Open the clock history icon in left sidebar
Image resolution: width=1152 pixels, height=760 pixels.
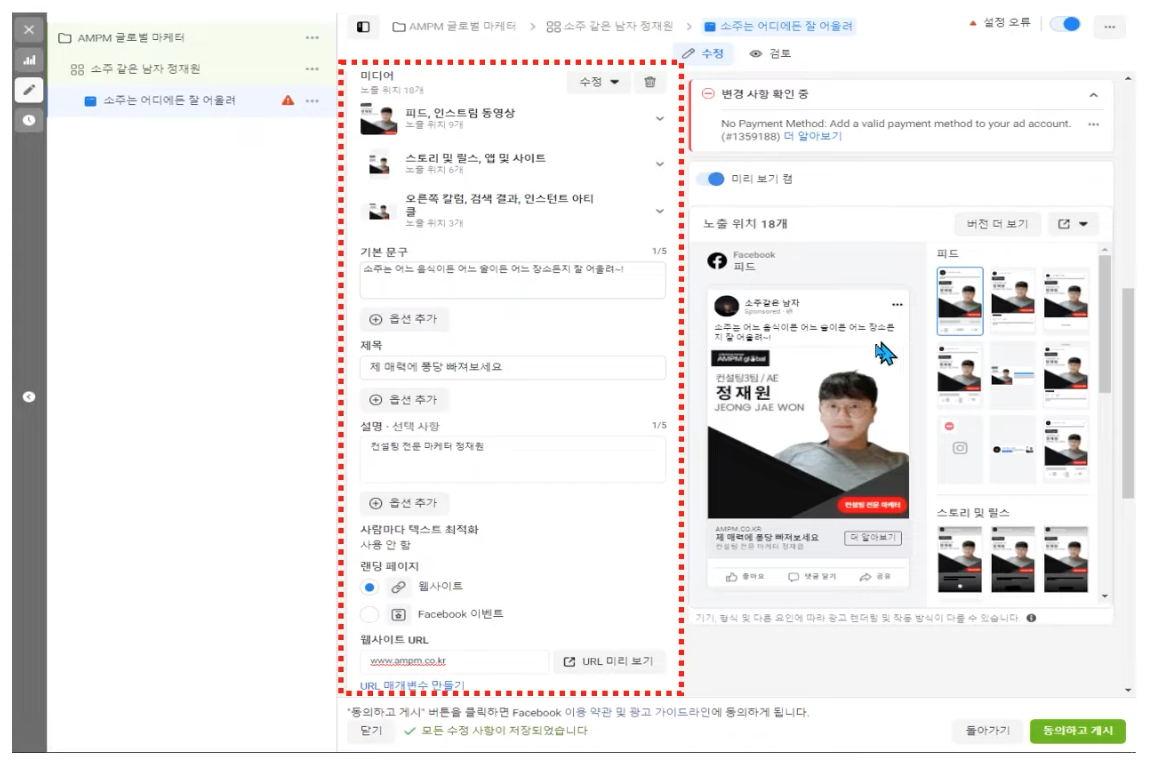click(29, 120)
